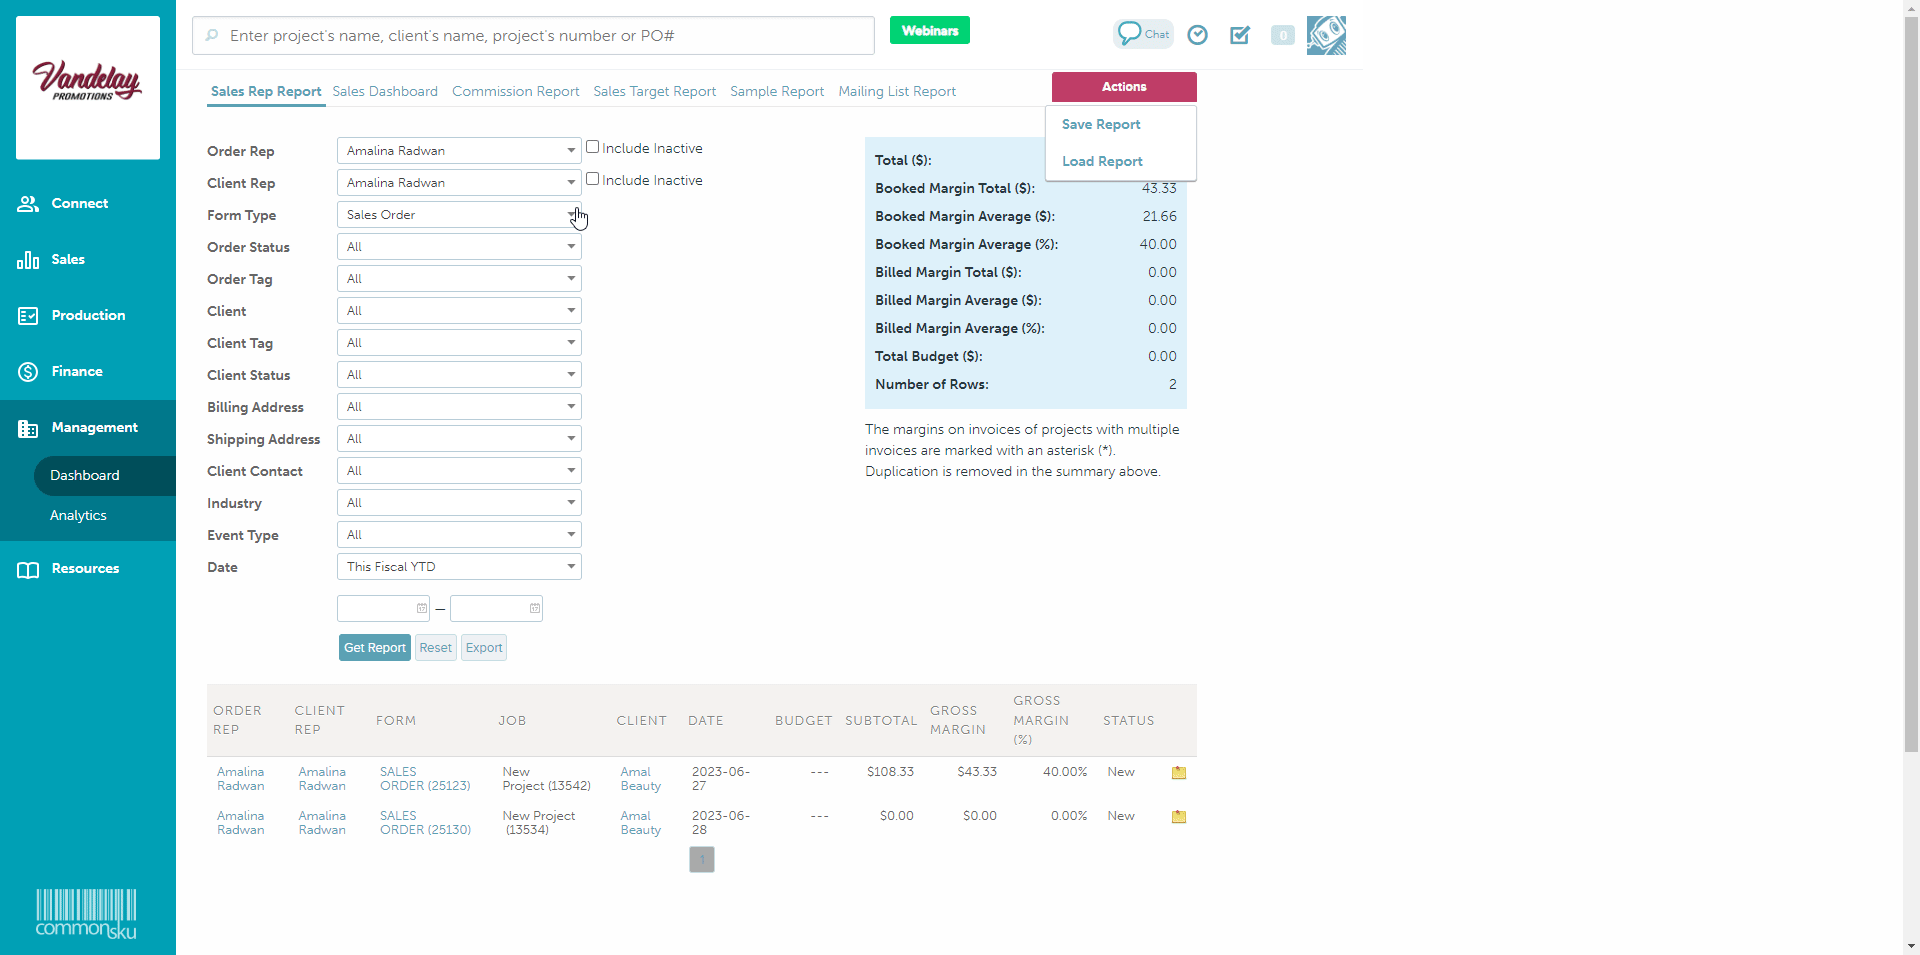The image size is (1920, 955).
Task: Click the end date calendar icon
Action: tap(535, 608)
